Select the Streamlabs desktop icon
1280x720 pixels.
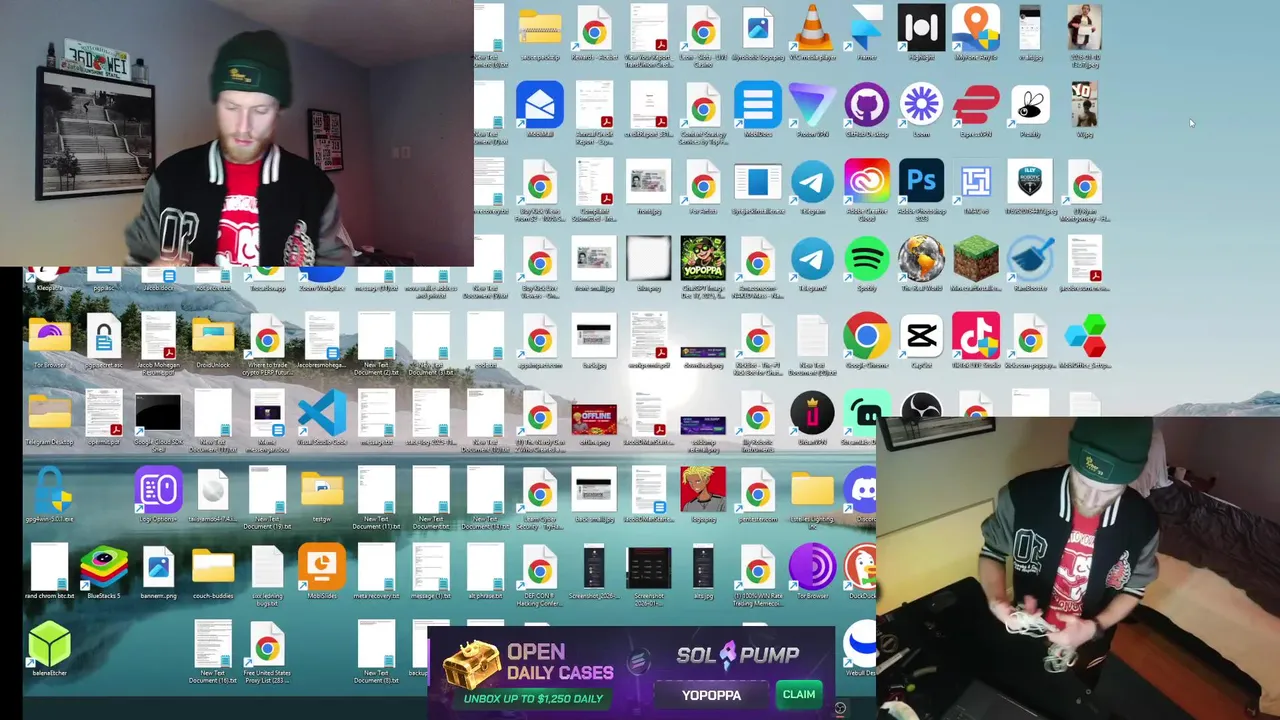click(864, 412)
